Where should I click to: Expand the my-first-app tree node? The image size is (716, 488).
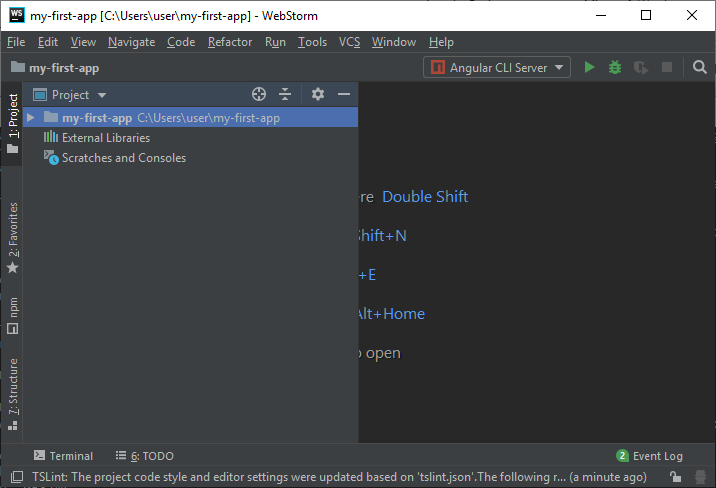coord(31,118)
